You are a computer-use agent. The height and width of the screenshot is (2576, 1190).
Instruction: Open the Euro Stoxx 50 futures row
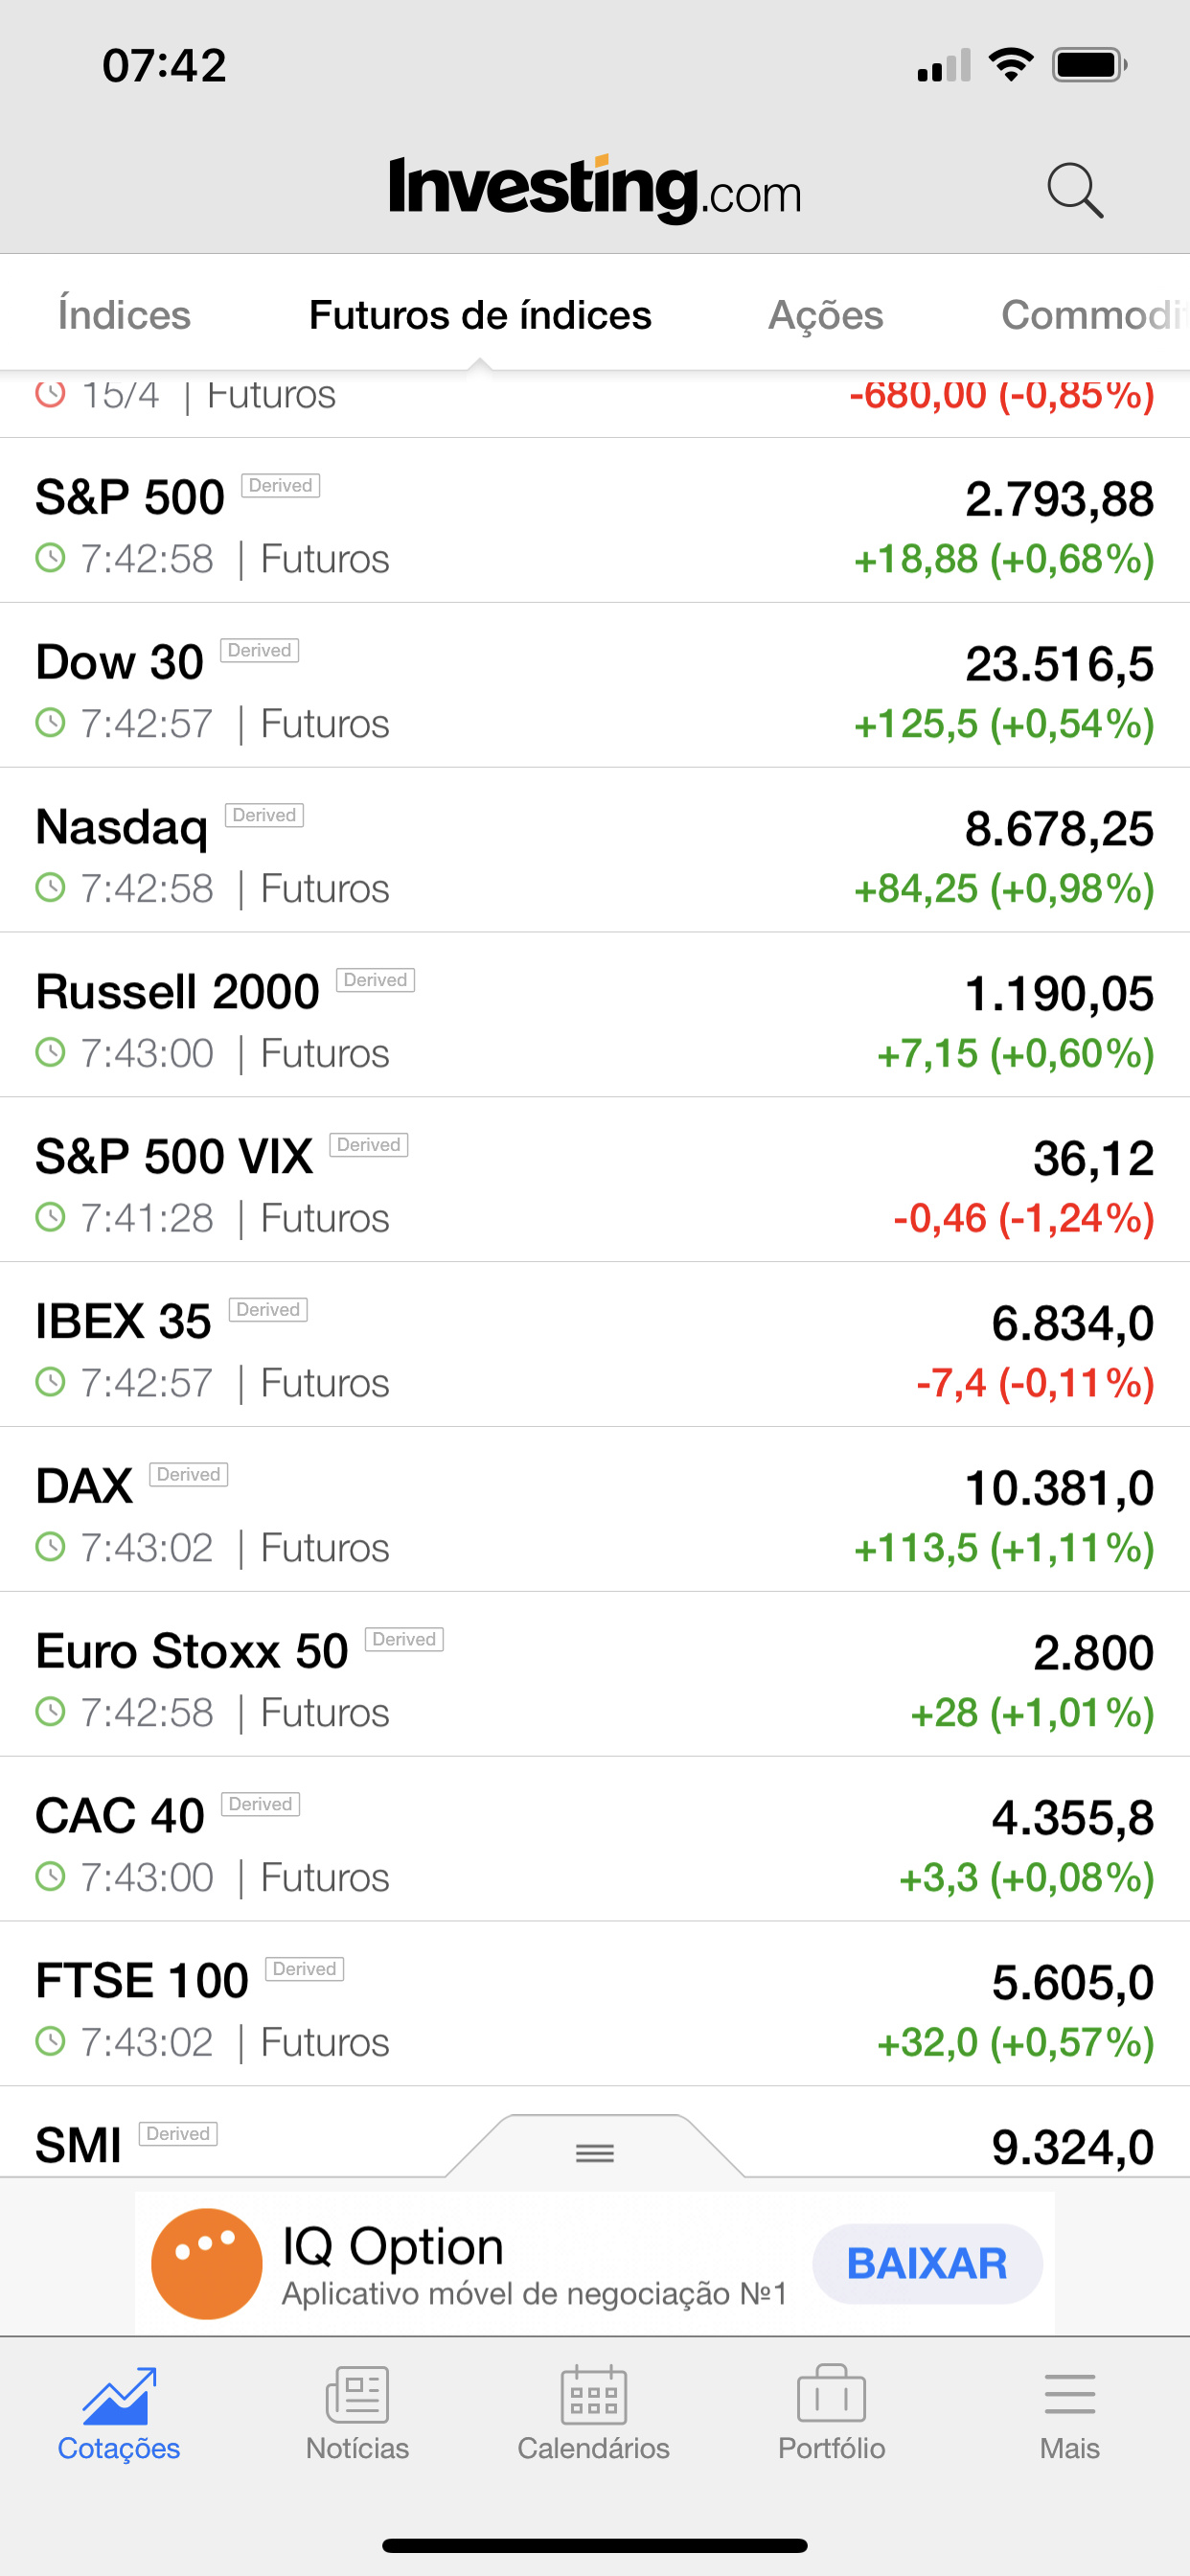pyautogui.click(x=595, y=1675)
